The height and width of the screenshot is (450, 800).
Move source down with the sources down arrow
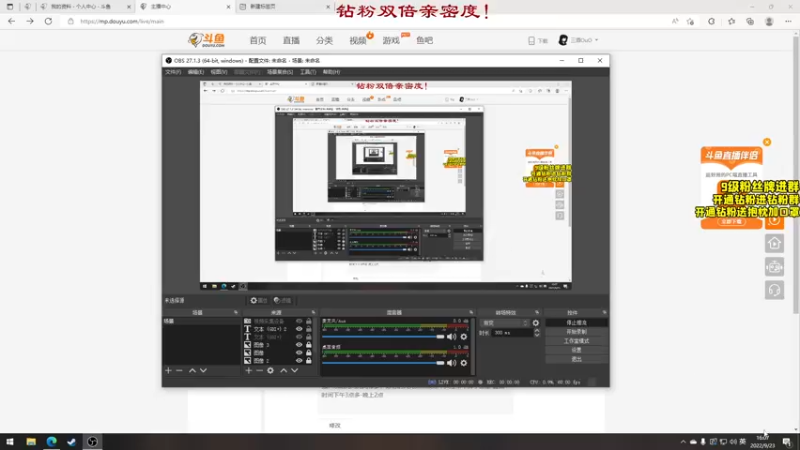[x=294, y=370]
